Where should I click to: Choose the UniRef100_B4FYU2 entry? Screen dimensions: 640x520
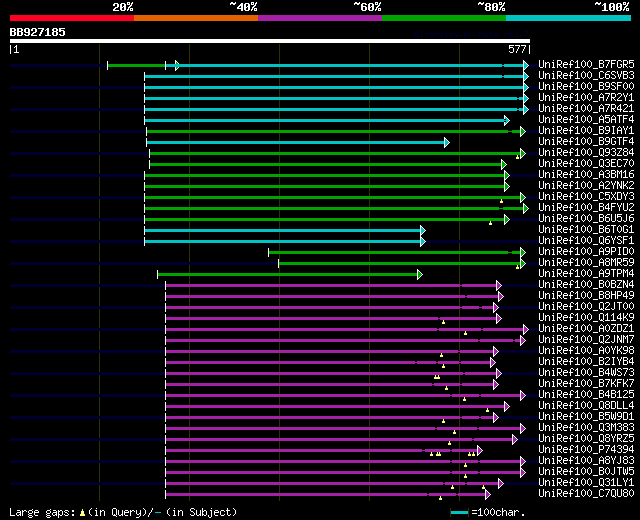click(x=586, y=208)
